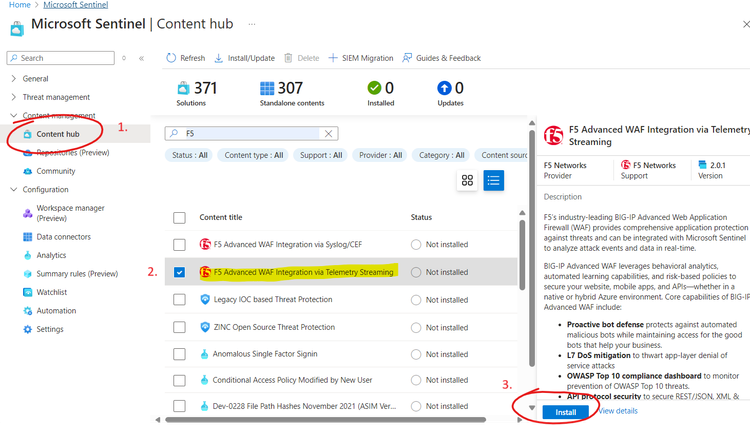The image size is (750, 425).
Task: Toggle the select-all checkbox in the header
Action: point(179,217)
